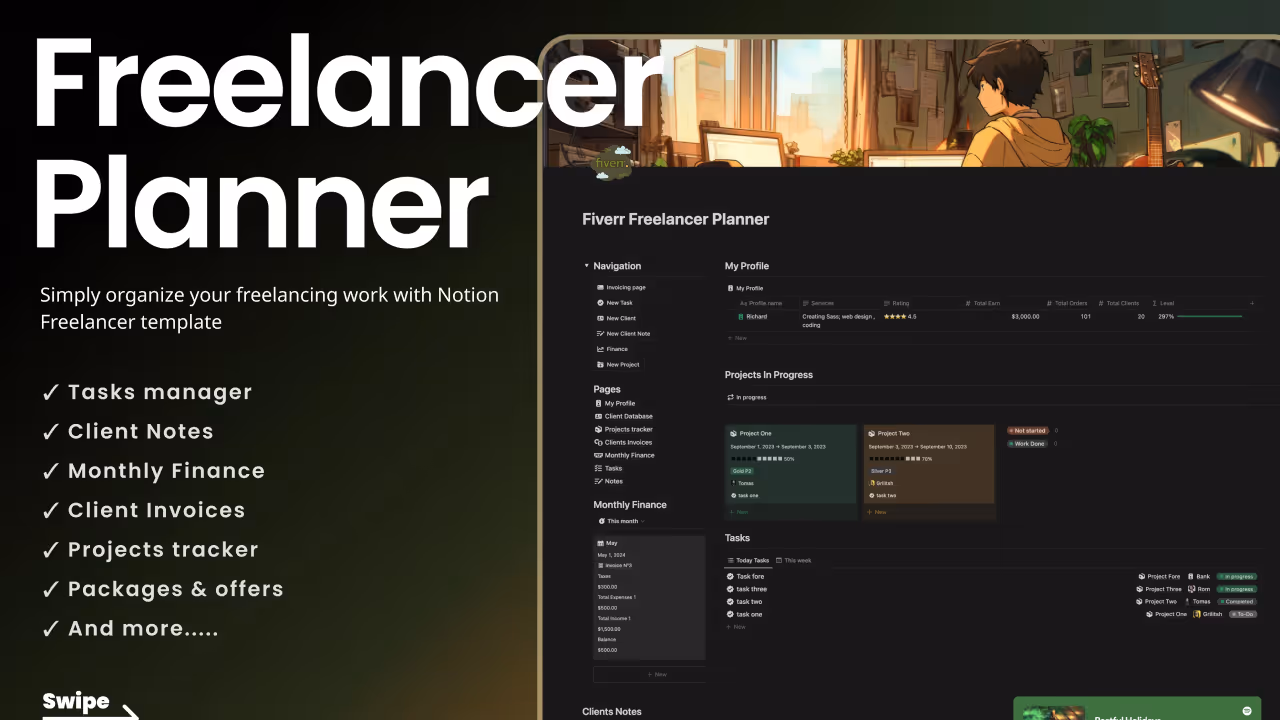The height and width of the screenshot is (720, 1280).
Task: Open the Invoicing page navigation button
Action: click(620, 287)
